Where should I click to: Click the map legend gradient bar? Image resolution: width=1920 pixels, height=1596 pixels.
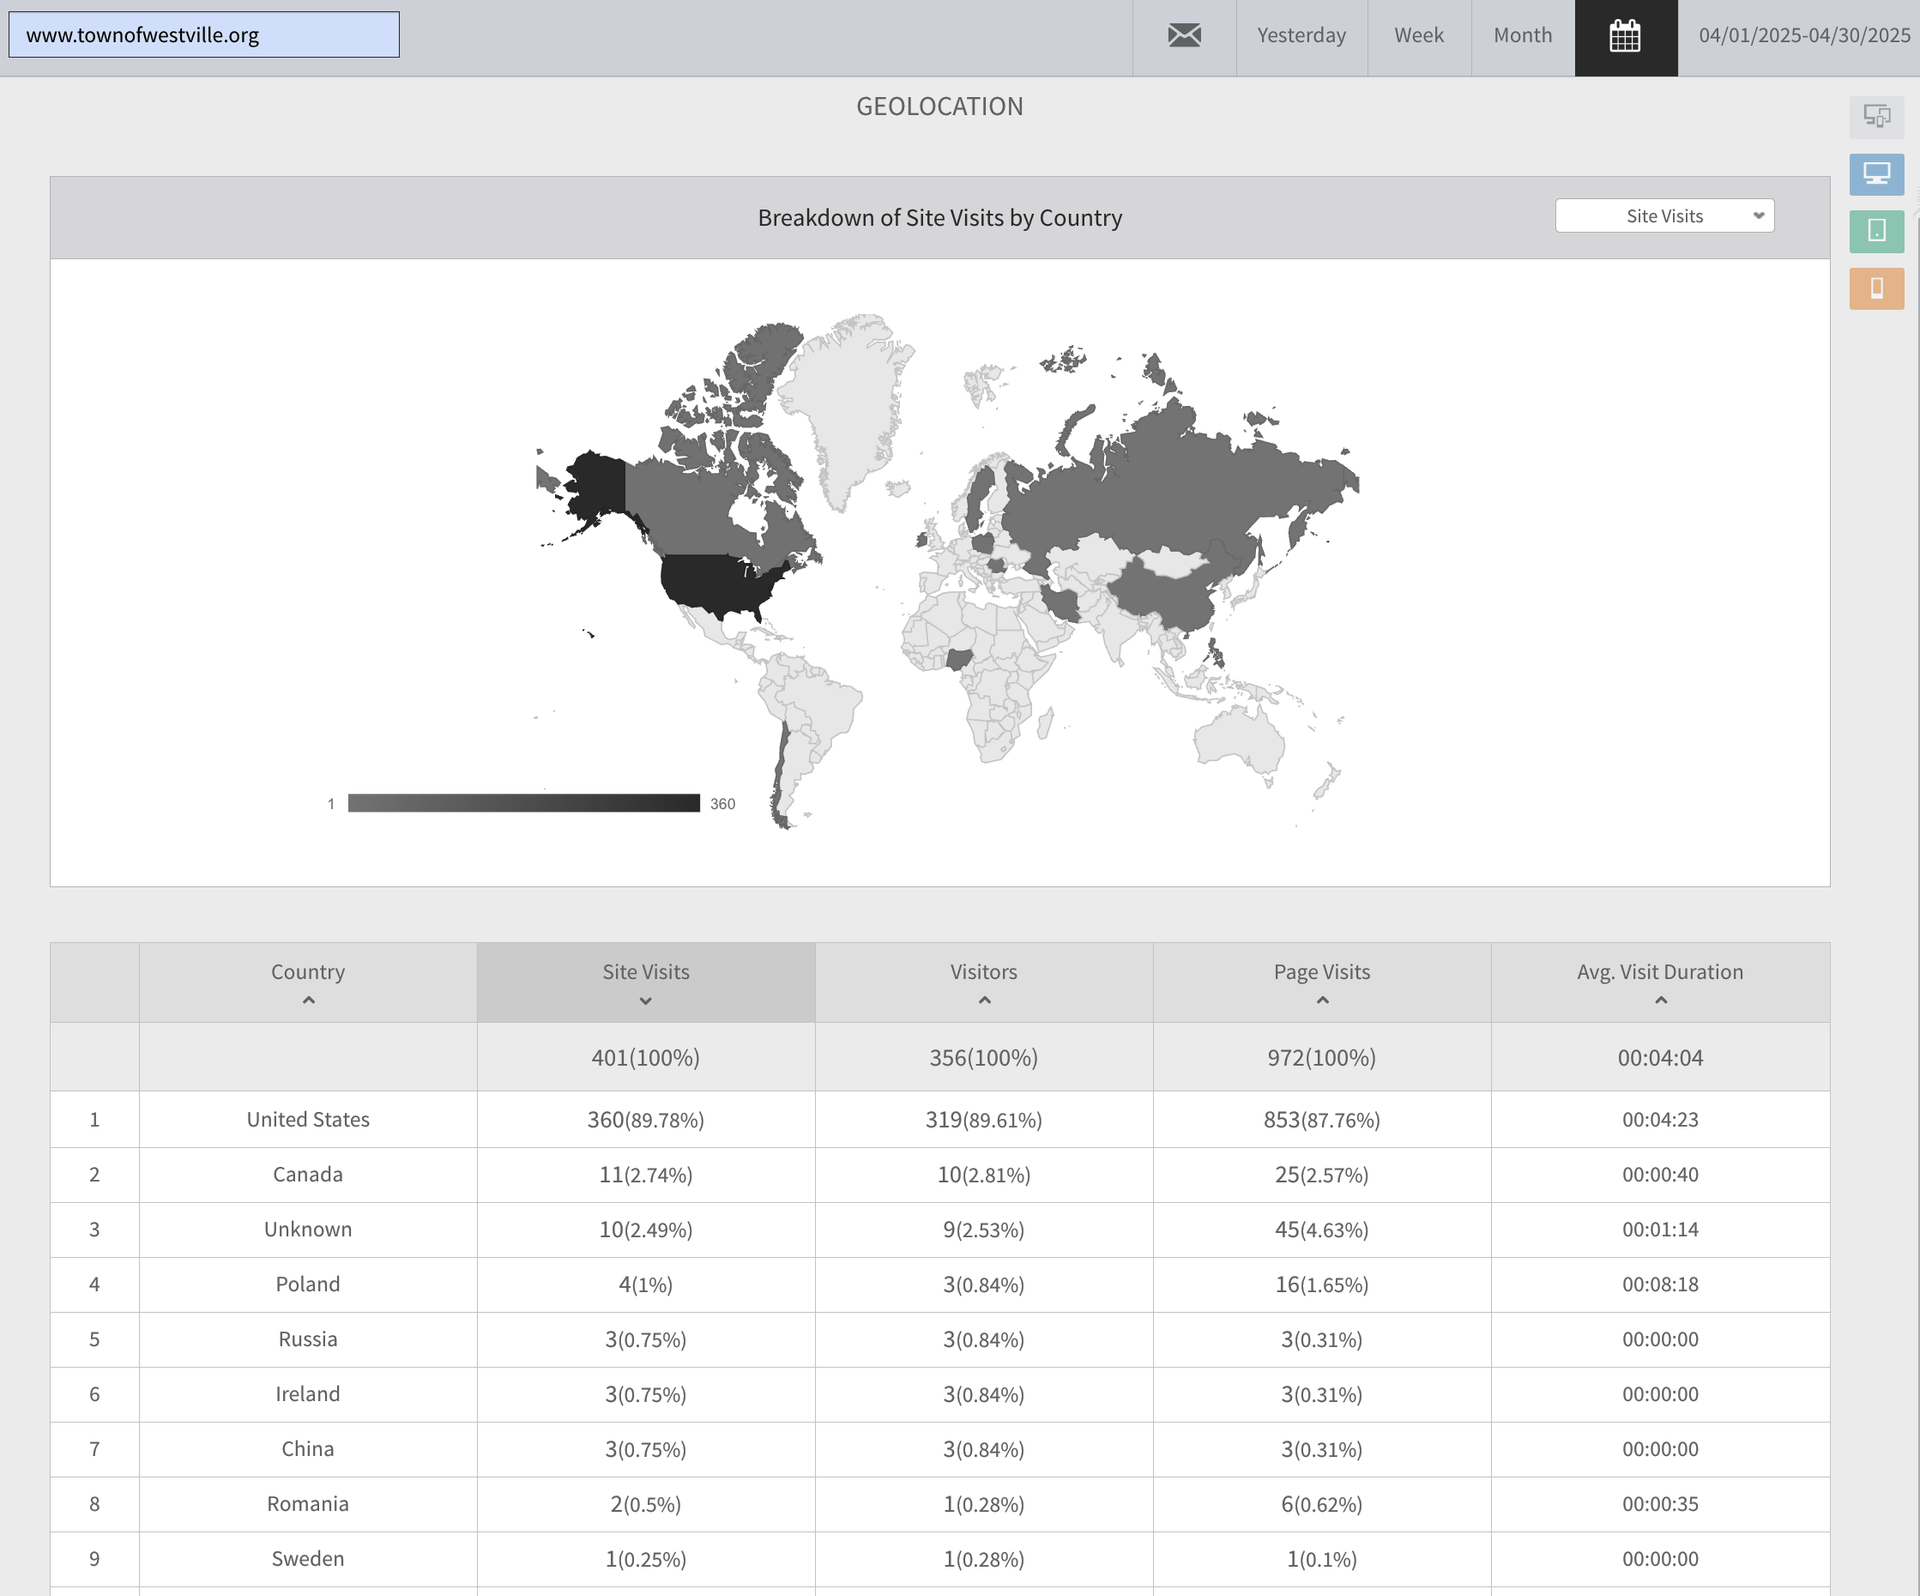(523, 803)
